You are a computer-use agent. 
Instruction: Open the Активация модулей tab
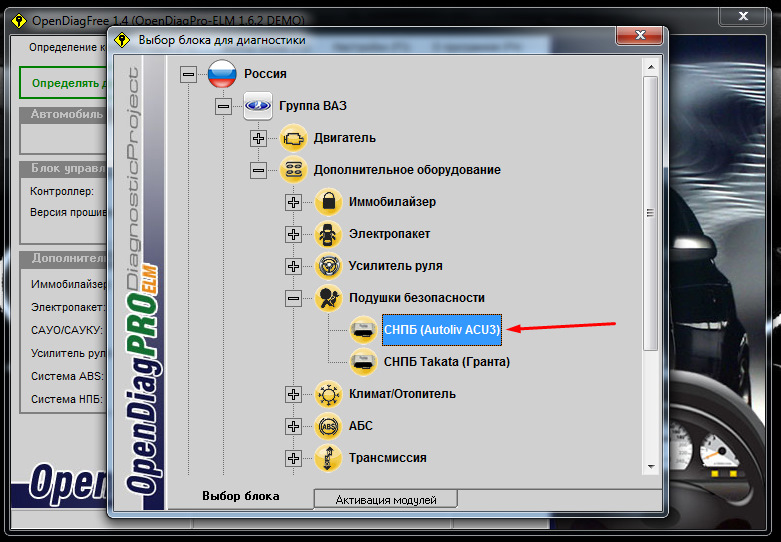coord(386,500)
